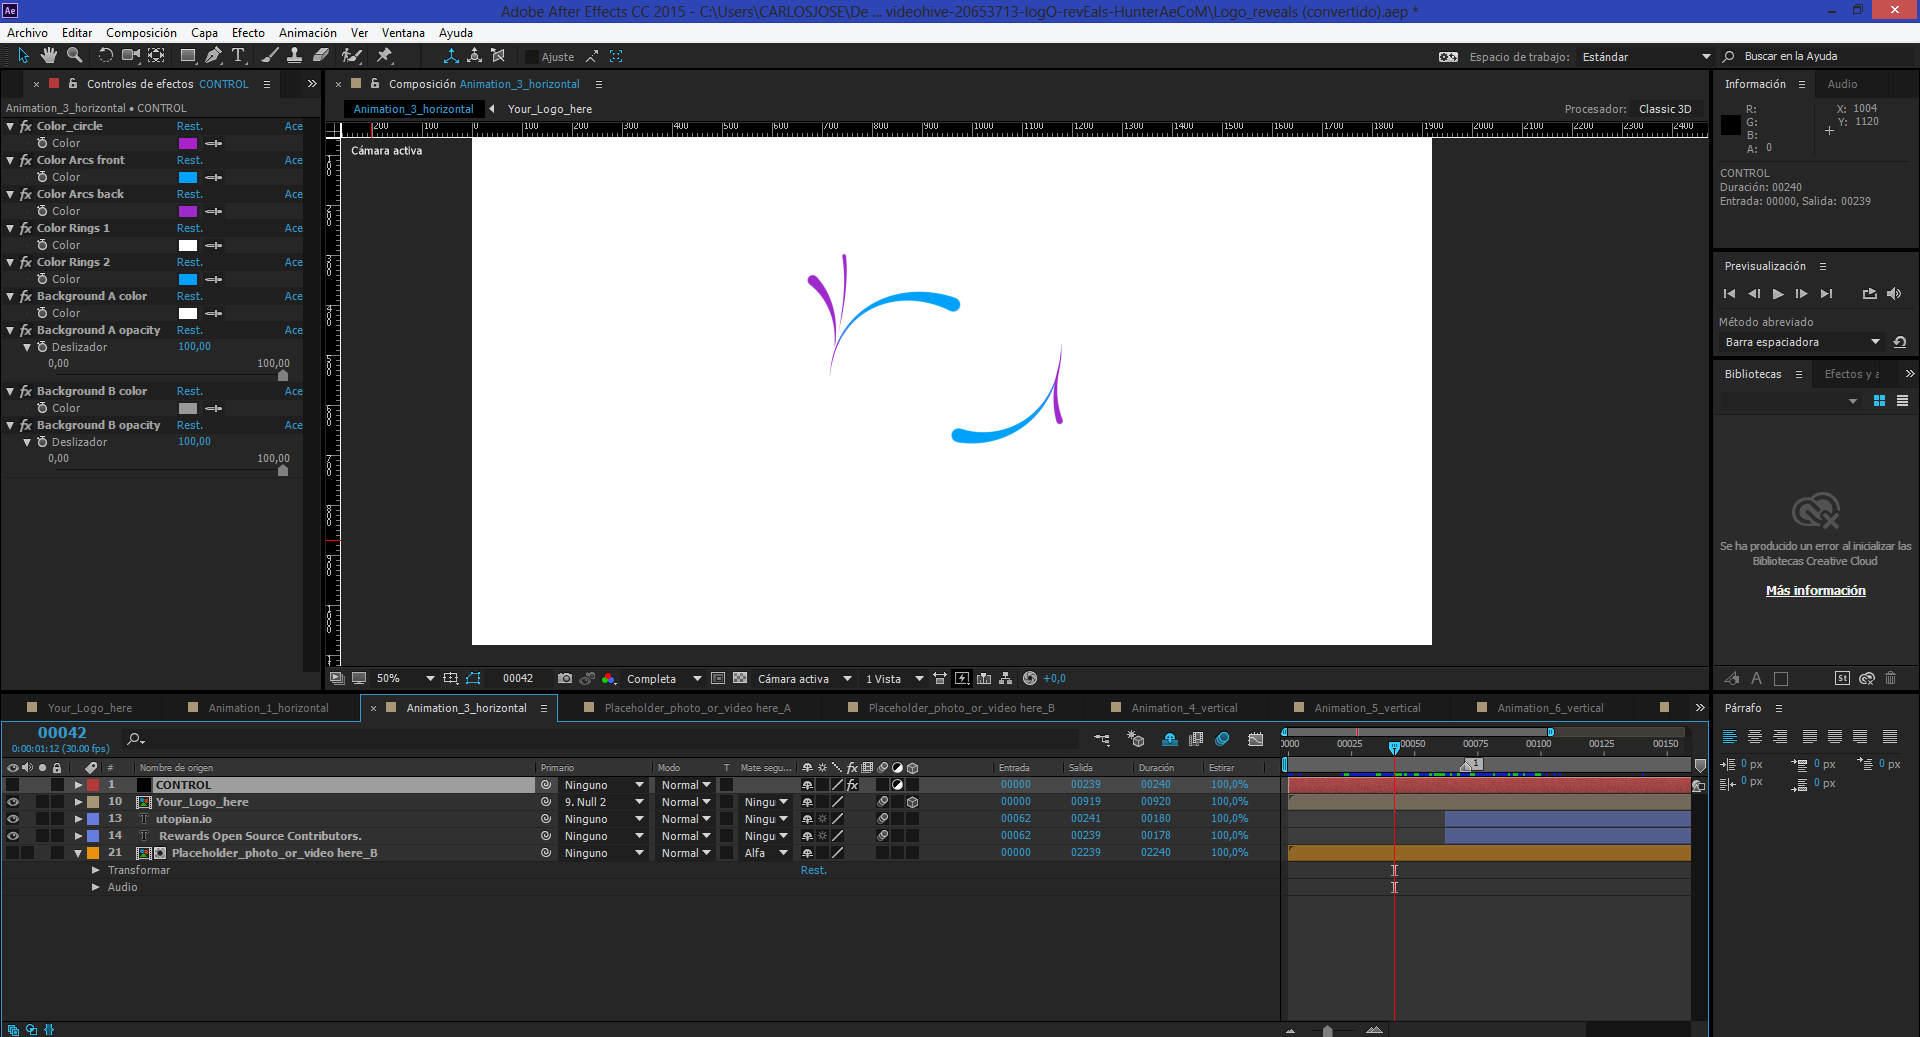This screenshot has height=1037, width=1920.
Task: Hide the Your_Logo_here layer
Action: click(x=13, y=802)
